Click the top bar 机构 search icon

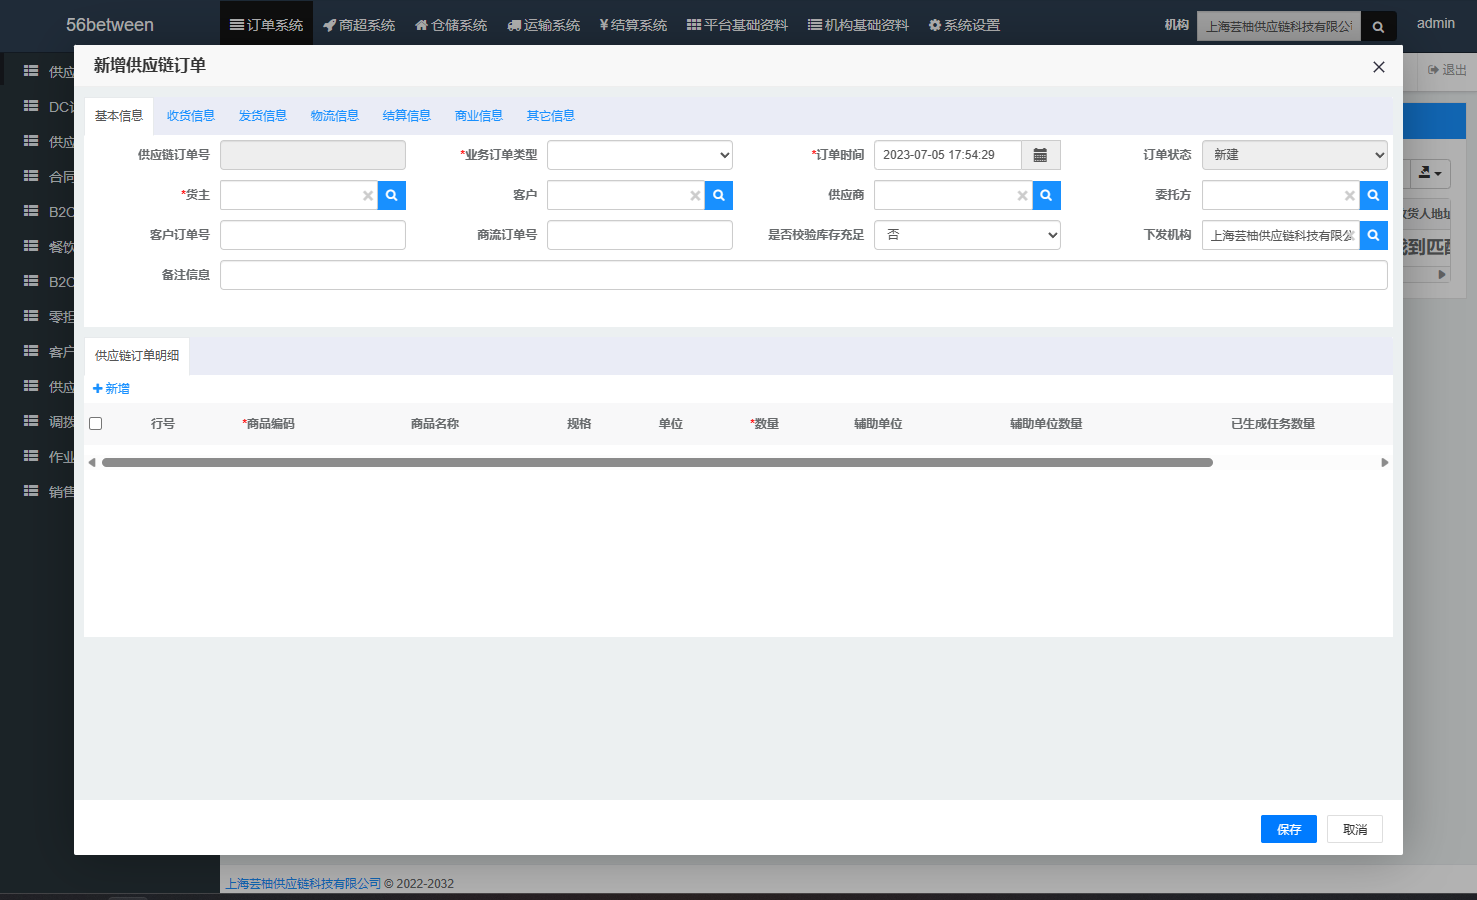[1378, 27]
